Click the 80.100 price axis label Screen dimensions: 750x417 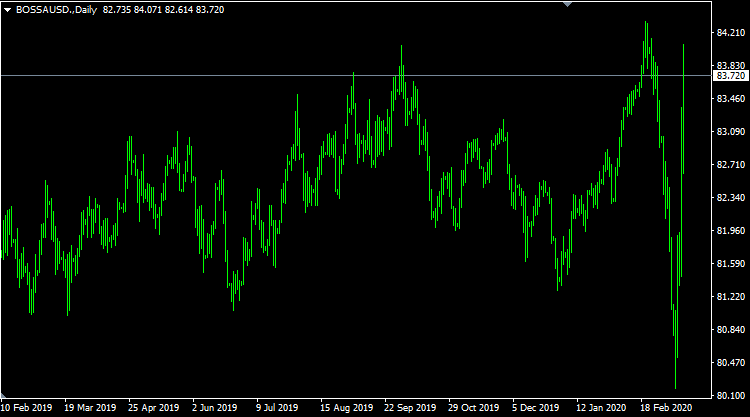pos(731,395)
